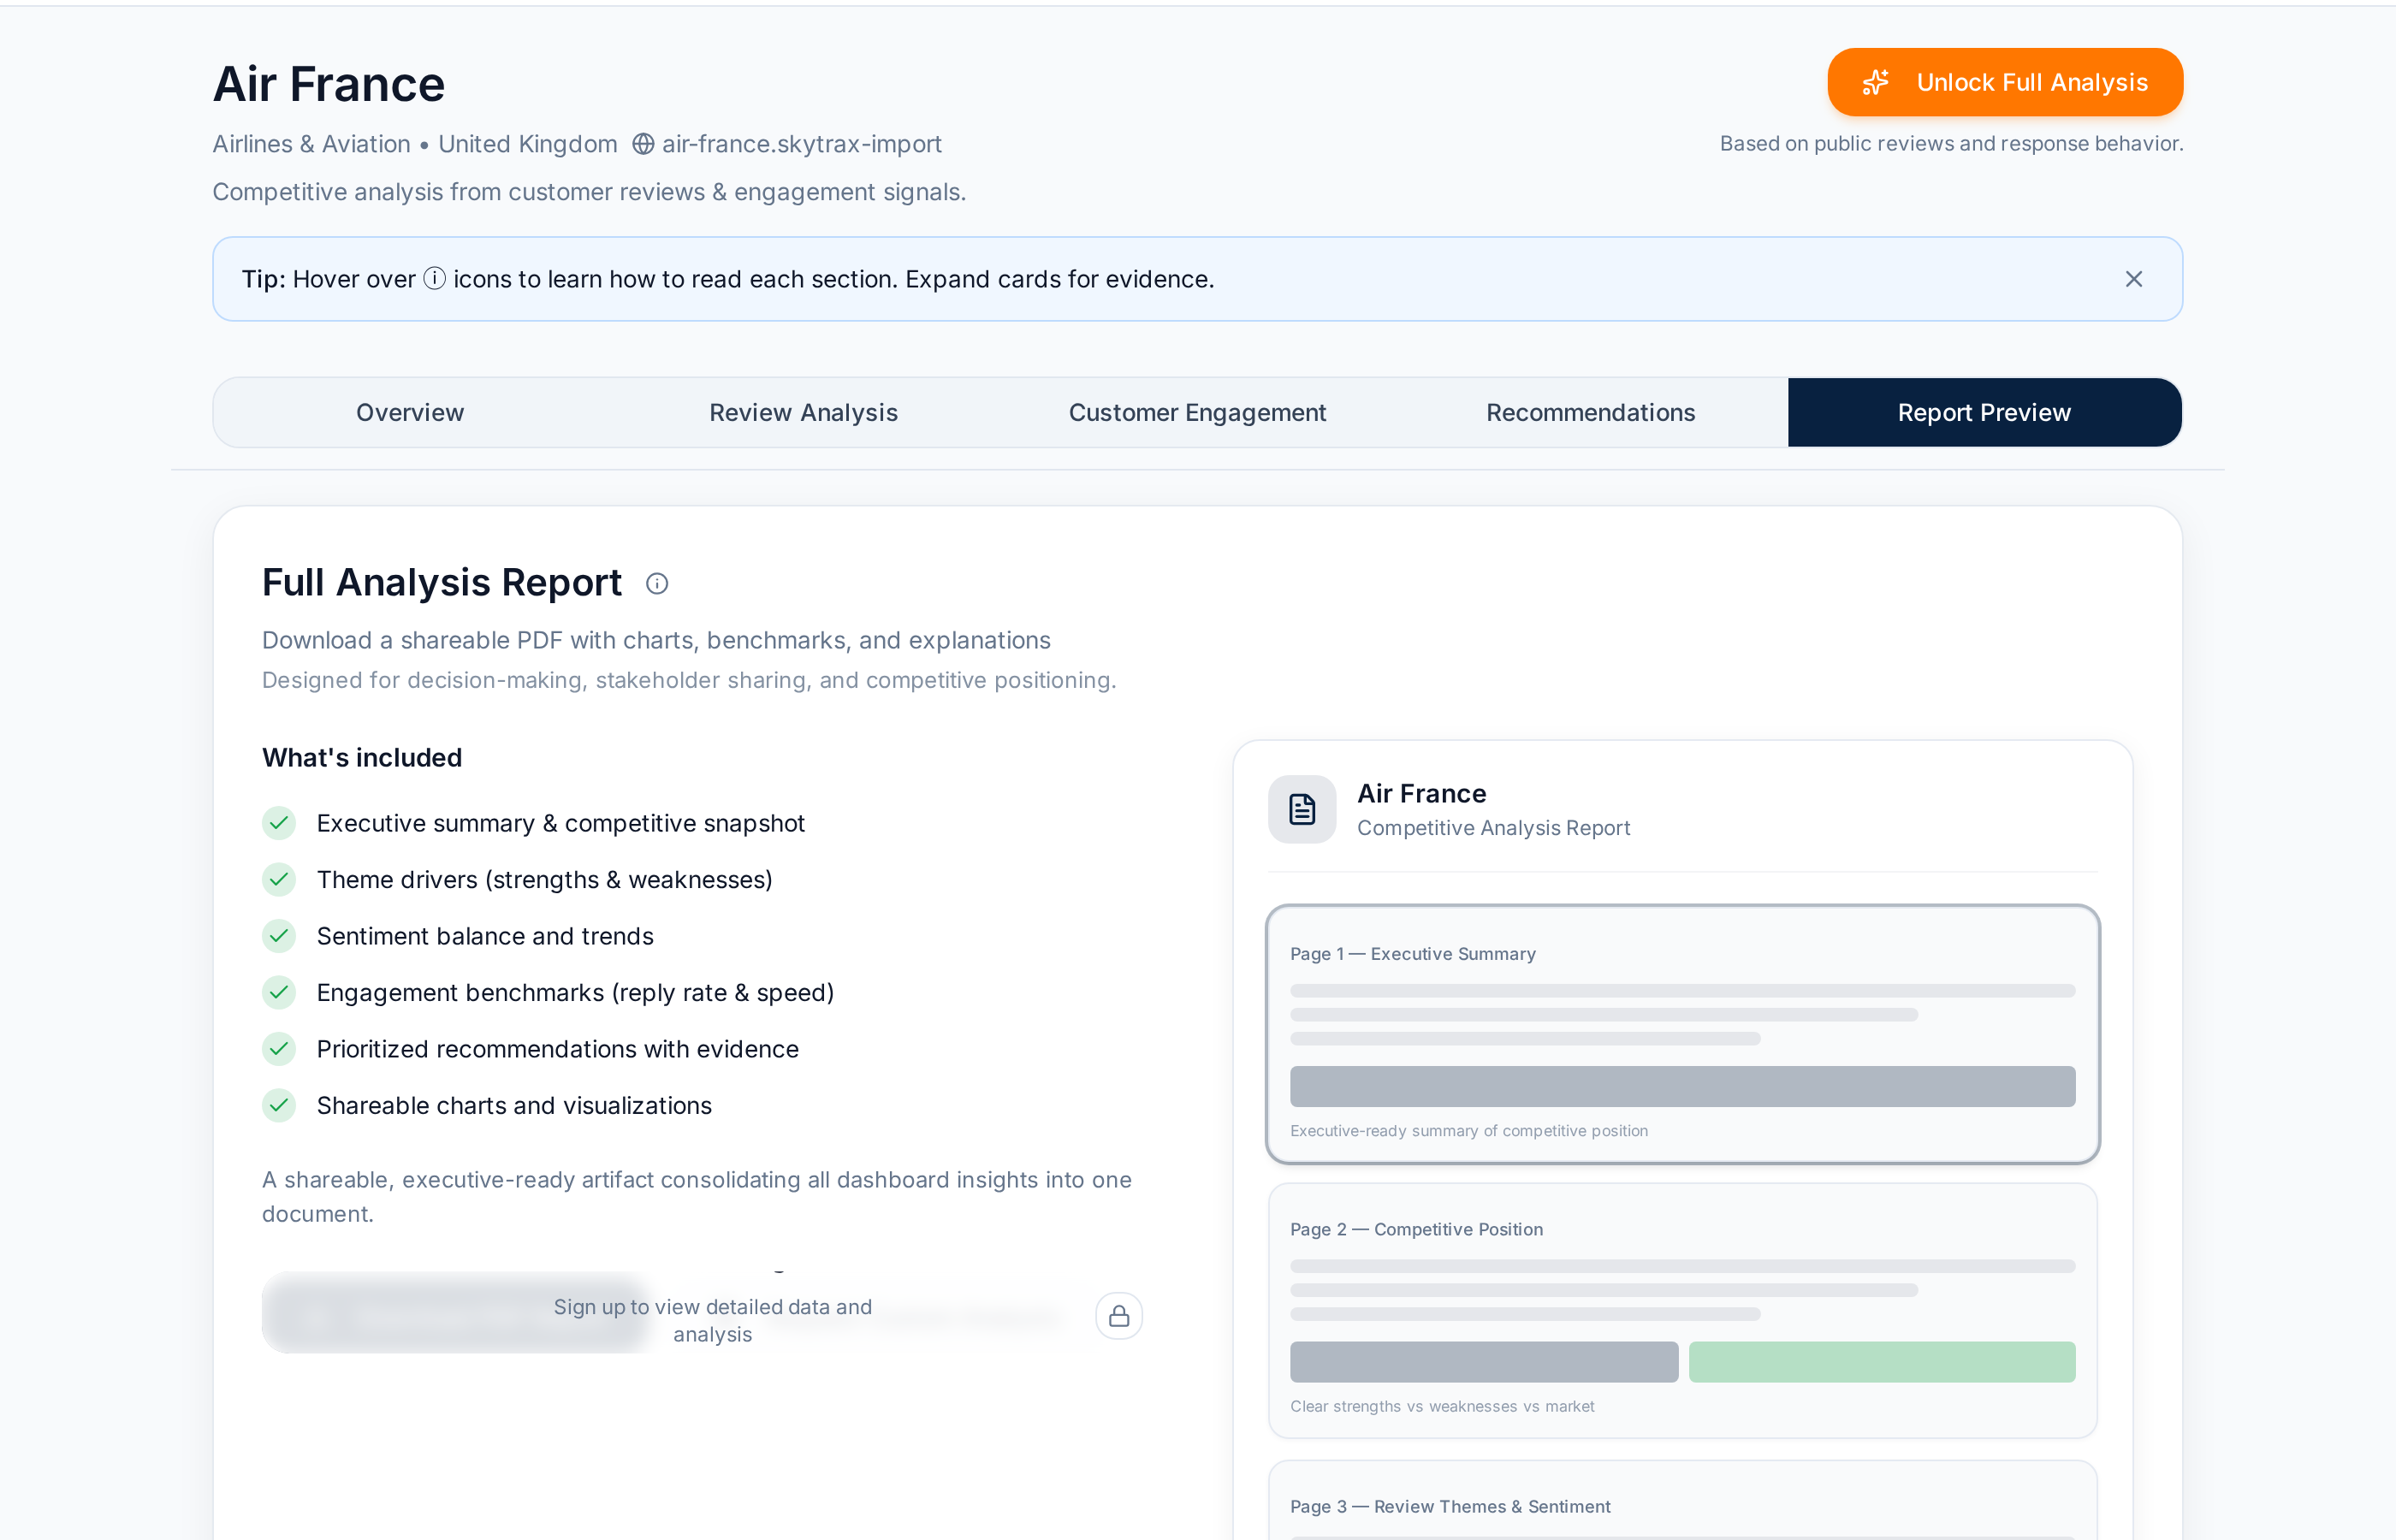Click checkmark beside Engagement benchmarks item
The height and width of the screenshot is (1540, 2396).
click(279, 992)
